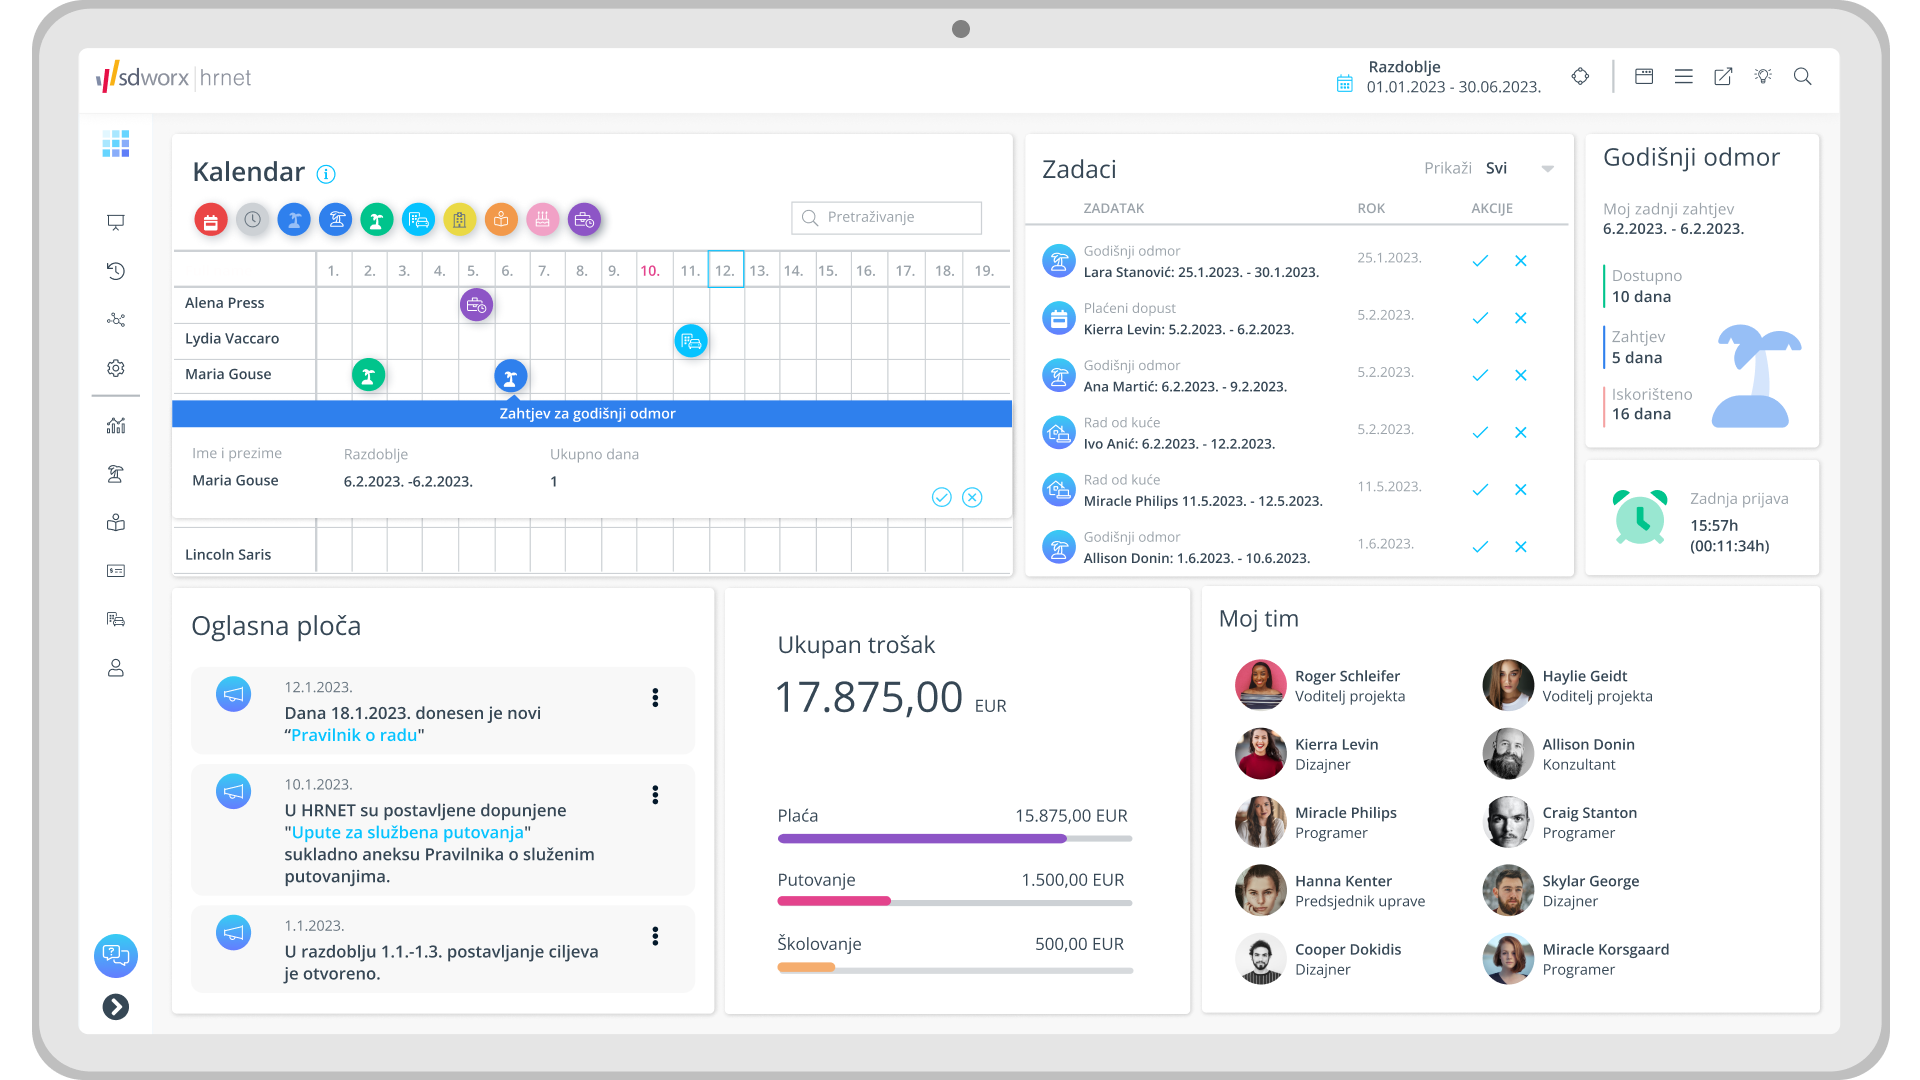This screenshot has height=1080, width=1920.
Task: Open the presentation board sidebar icon
Action: pos(116,222)
